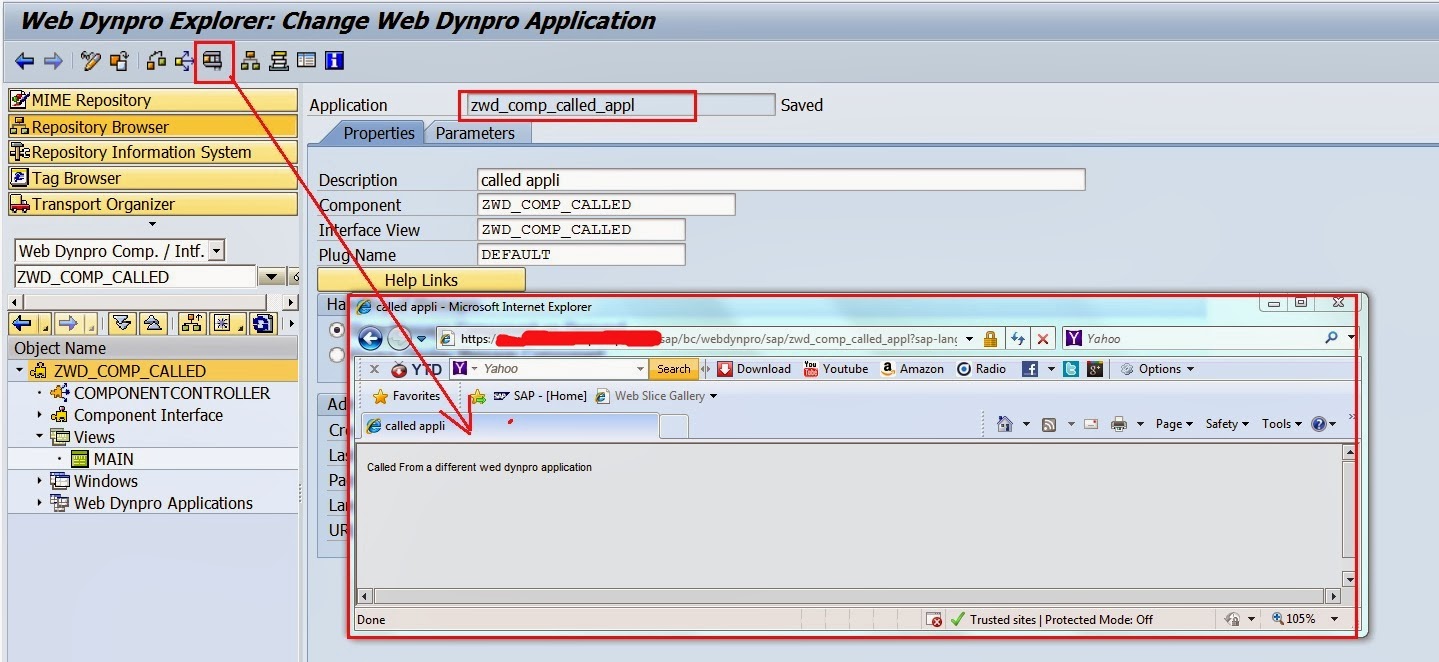Switch to the Parameters tab
1439x662 pixels.
[x=475, y=133]
